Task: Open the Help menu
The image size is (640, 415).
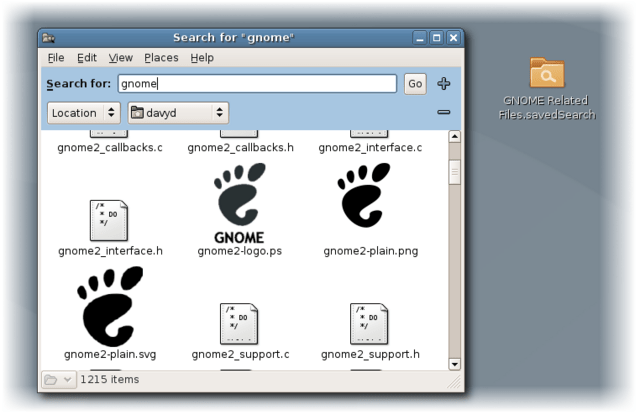Action: tap(202, 58)
